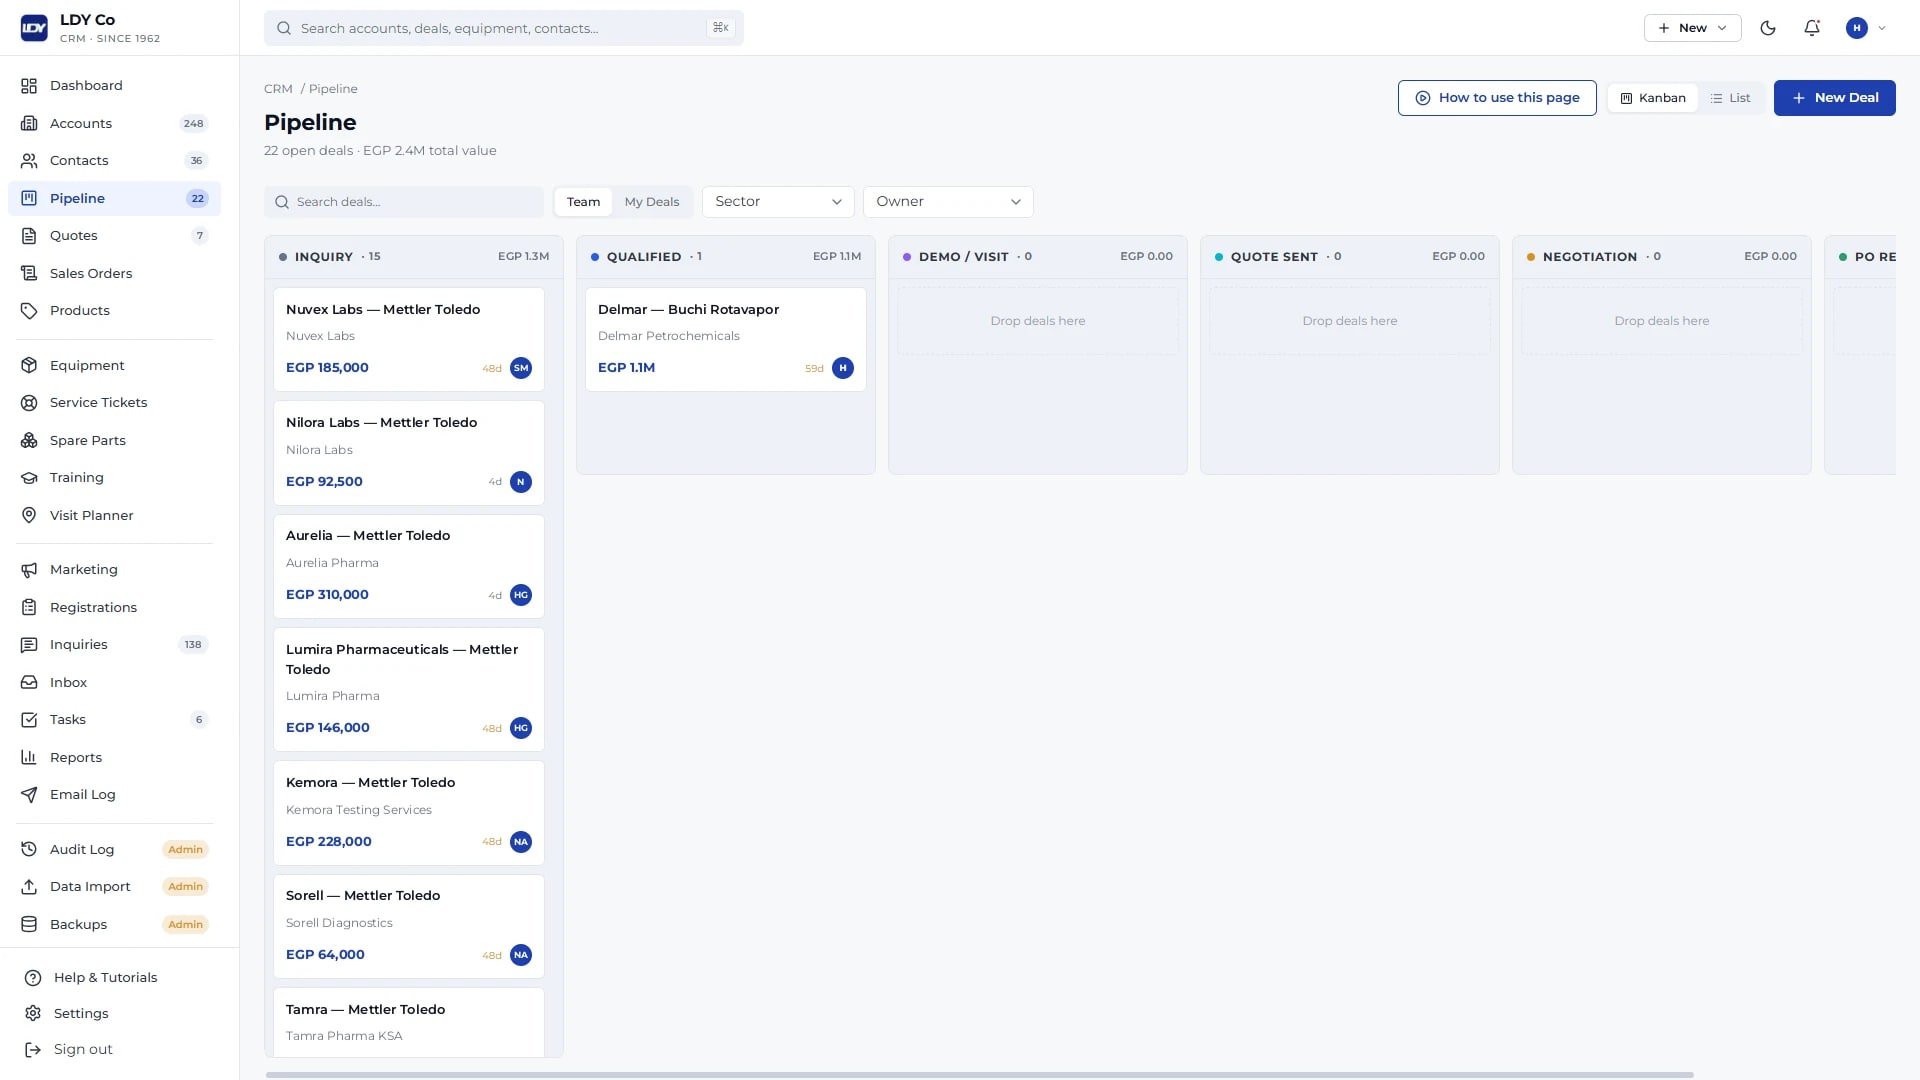Click How to use this page
The height and width of the screenshot is (1080, 1920).
[1497, 98]
